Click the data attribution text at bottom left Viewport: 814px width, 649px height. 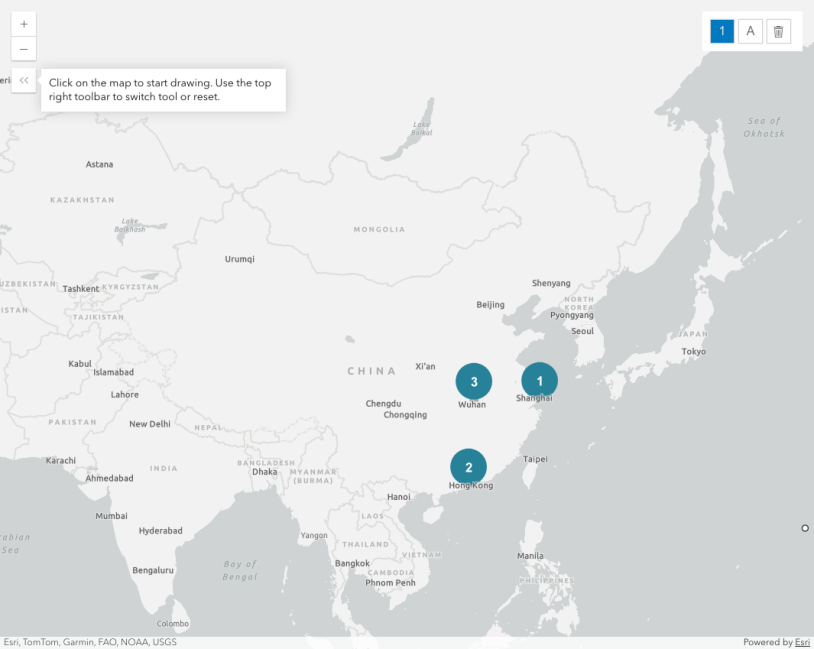pos(90,642)
